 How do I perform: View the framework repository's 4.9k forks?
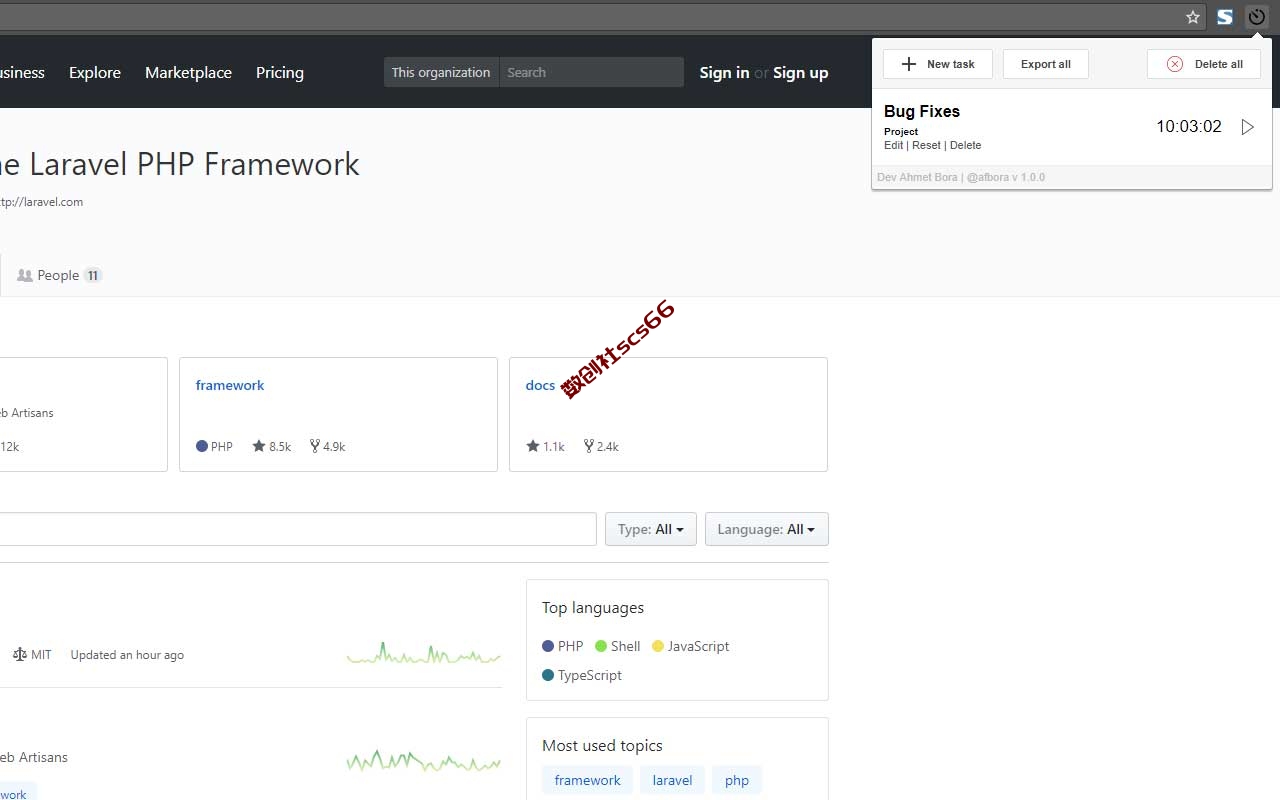point(328,446)
